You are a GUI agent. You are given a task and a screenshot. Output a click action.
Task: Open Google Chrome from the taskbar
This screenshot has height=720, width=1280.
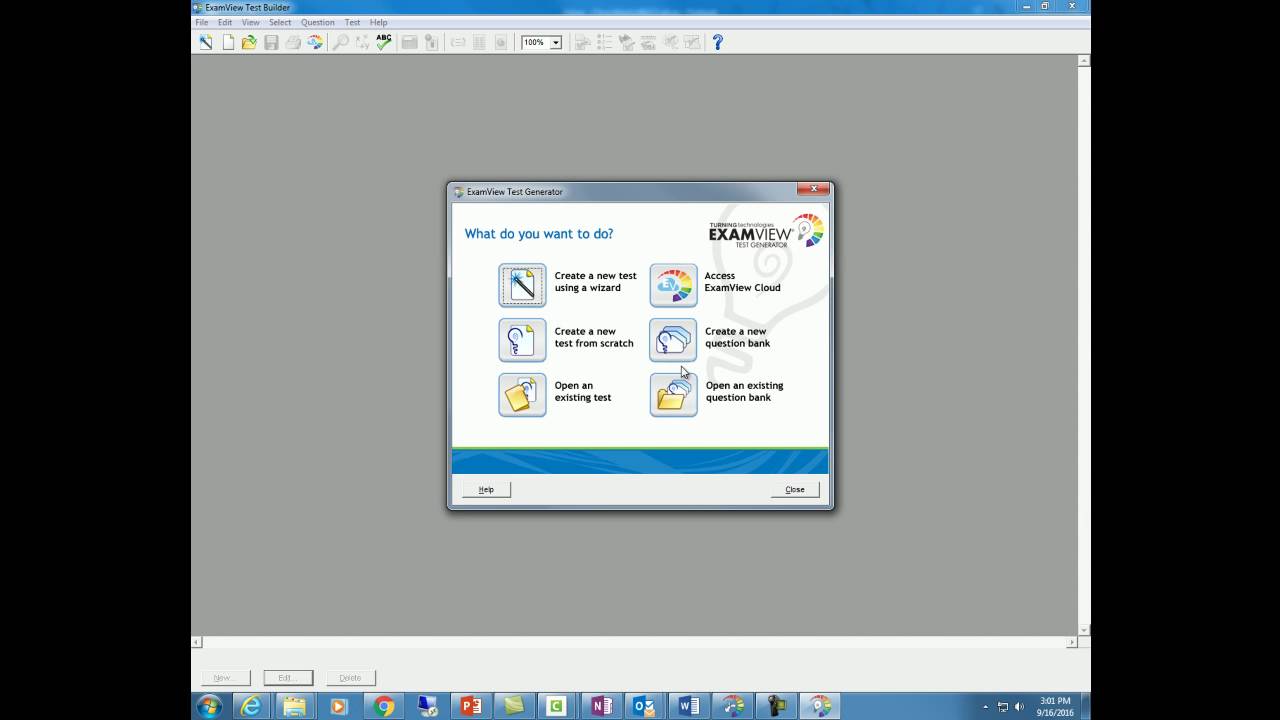click(384, 706)
